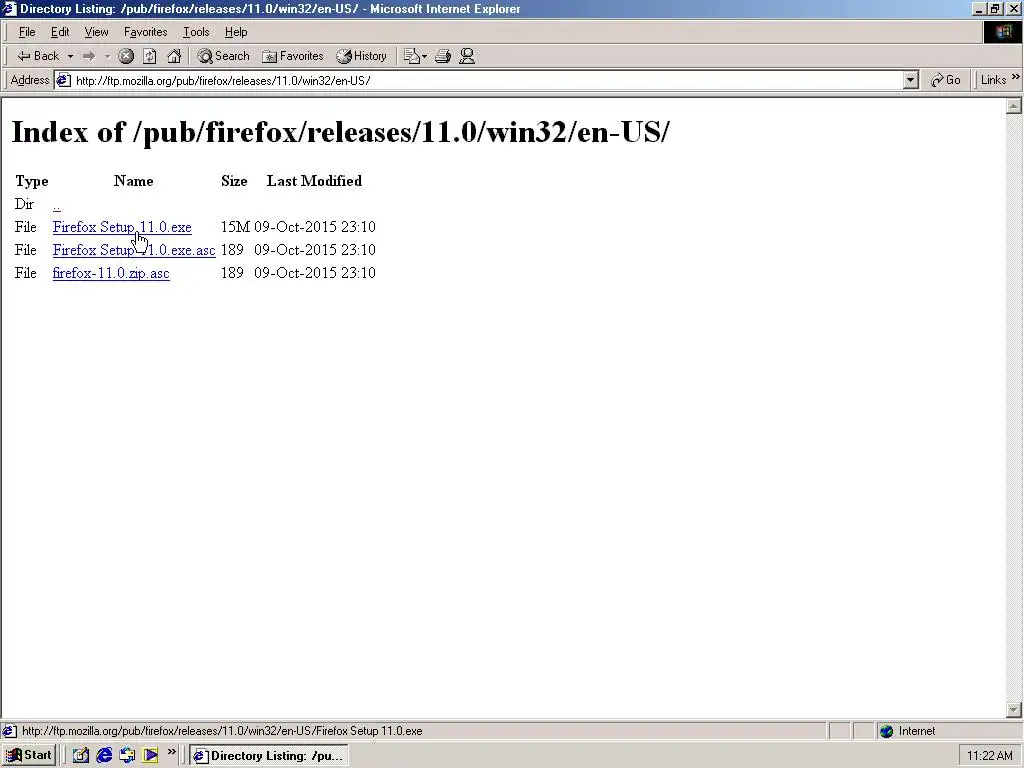Open the Favorites menu

pyautogui.click(x=146, y=32)
